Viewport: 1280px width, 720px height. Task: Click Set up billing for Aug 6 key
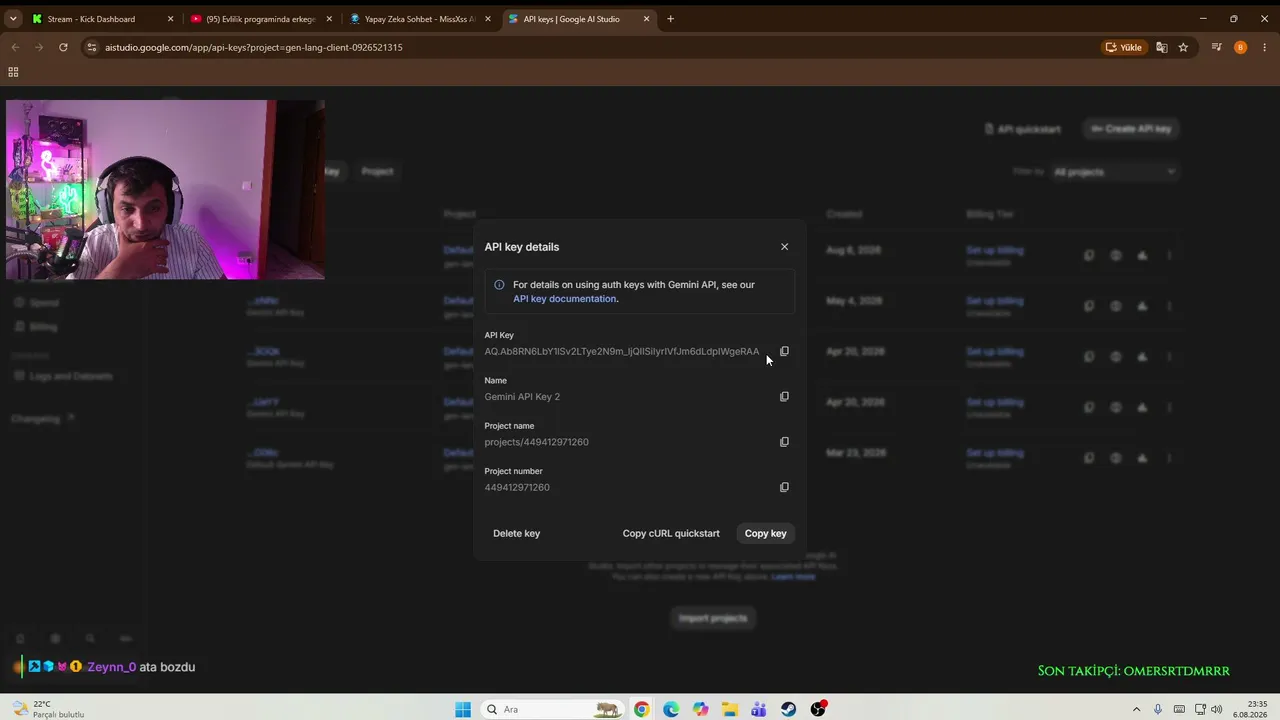[994, 250]
